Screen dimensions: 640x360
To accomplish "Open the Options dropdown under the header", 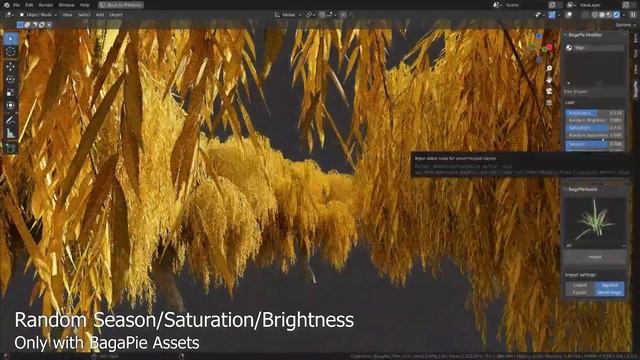I will [x=625, y=25].
